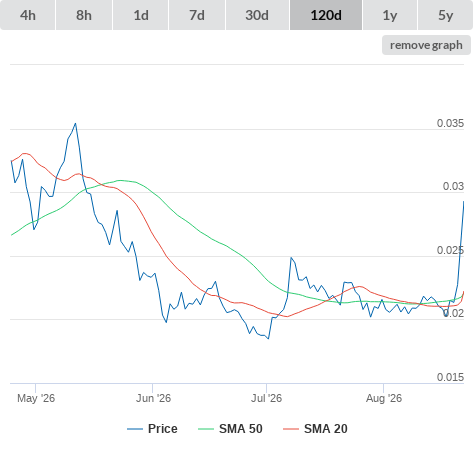Click the May '26 axis tick

click(x=36, y=398)
